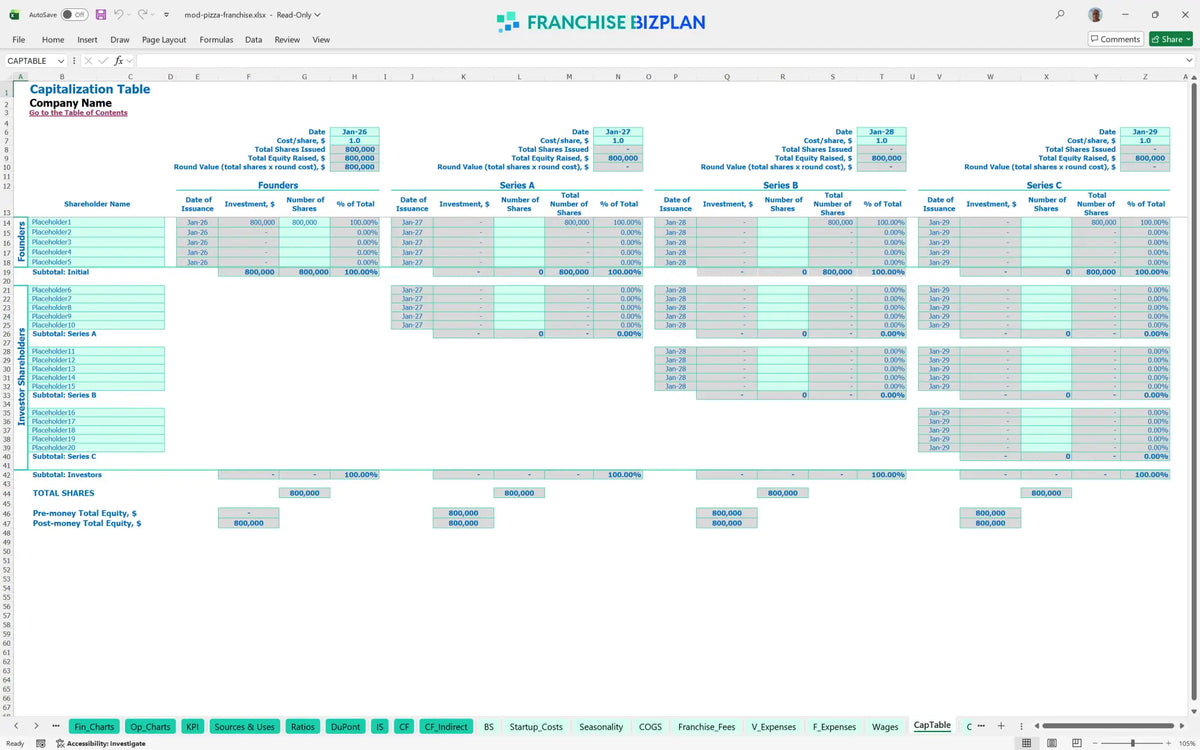Viewport: 1200px width, 750px height.
Task: Click the Insert Function fx icon
Action: coord(118,60)
